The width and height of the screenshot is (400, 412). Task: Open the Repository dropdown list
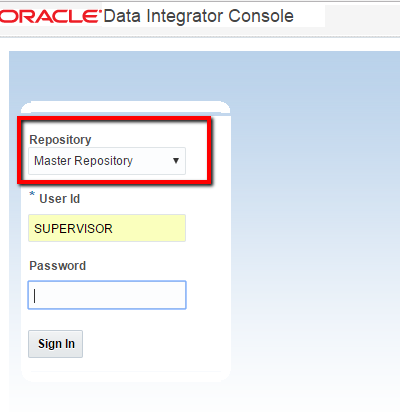coord(107,161)
